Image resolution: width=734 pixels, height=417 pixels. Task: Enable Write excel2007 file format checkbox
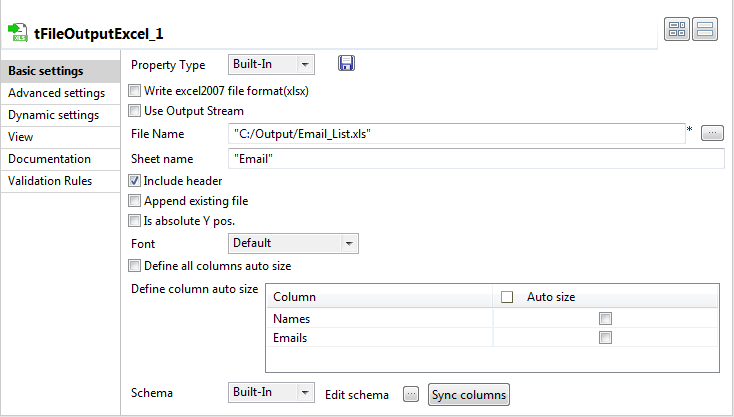[x=135, y=91]
